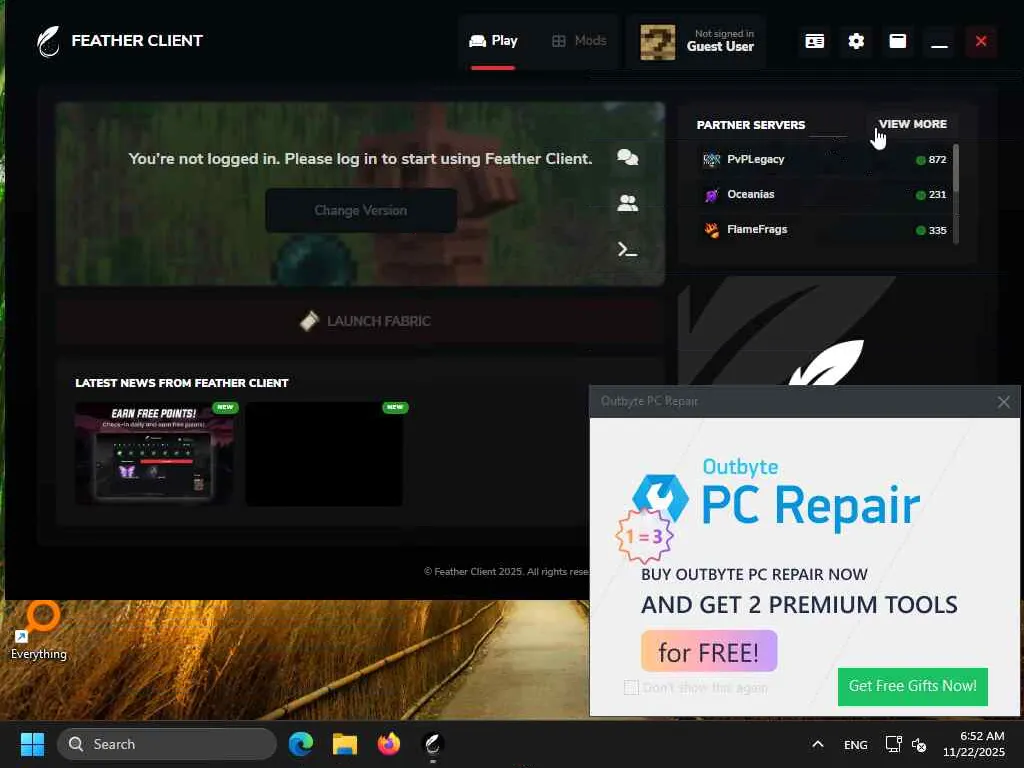Click View More partner servers

click(x=912, y=124)
